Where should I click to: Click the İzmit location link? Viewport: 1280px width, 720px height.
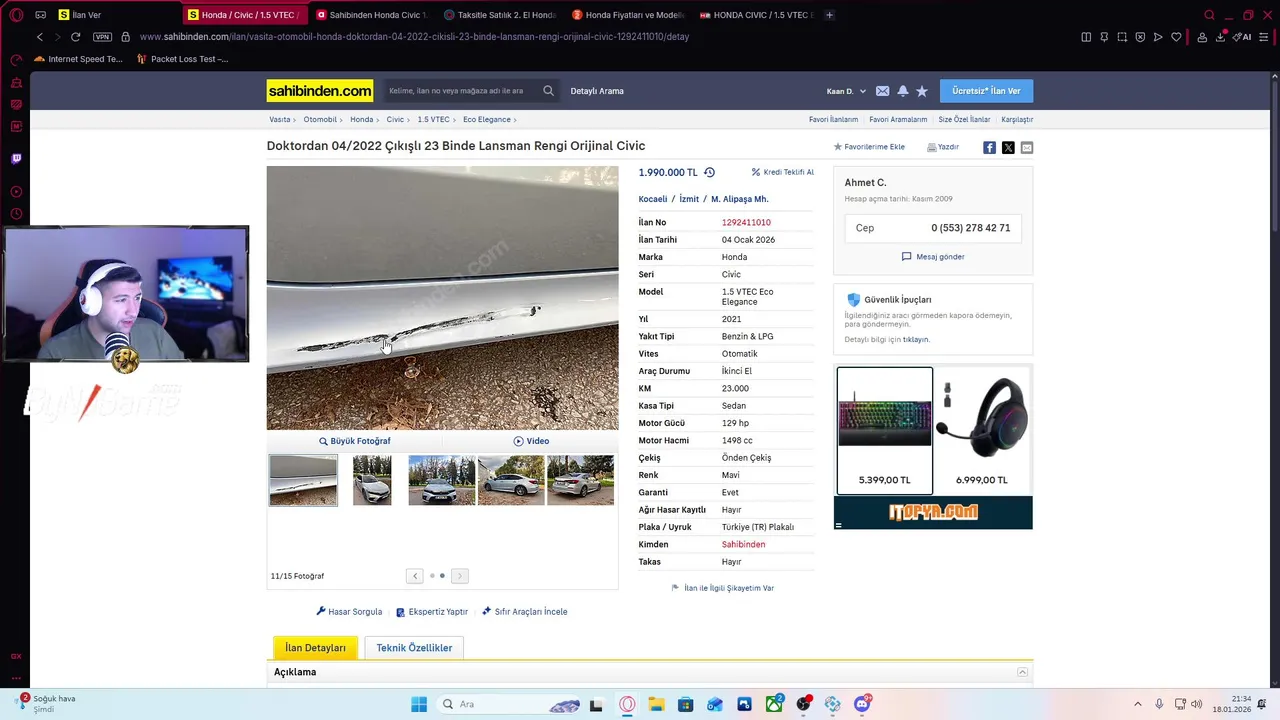[x=689, y=199]
